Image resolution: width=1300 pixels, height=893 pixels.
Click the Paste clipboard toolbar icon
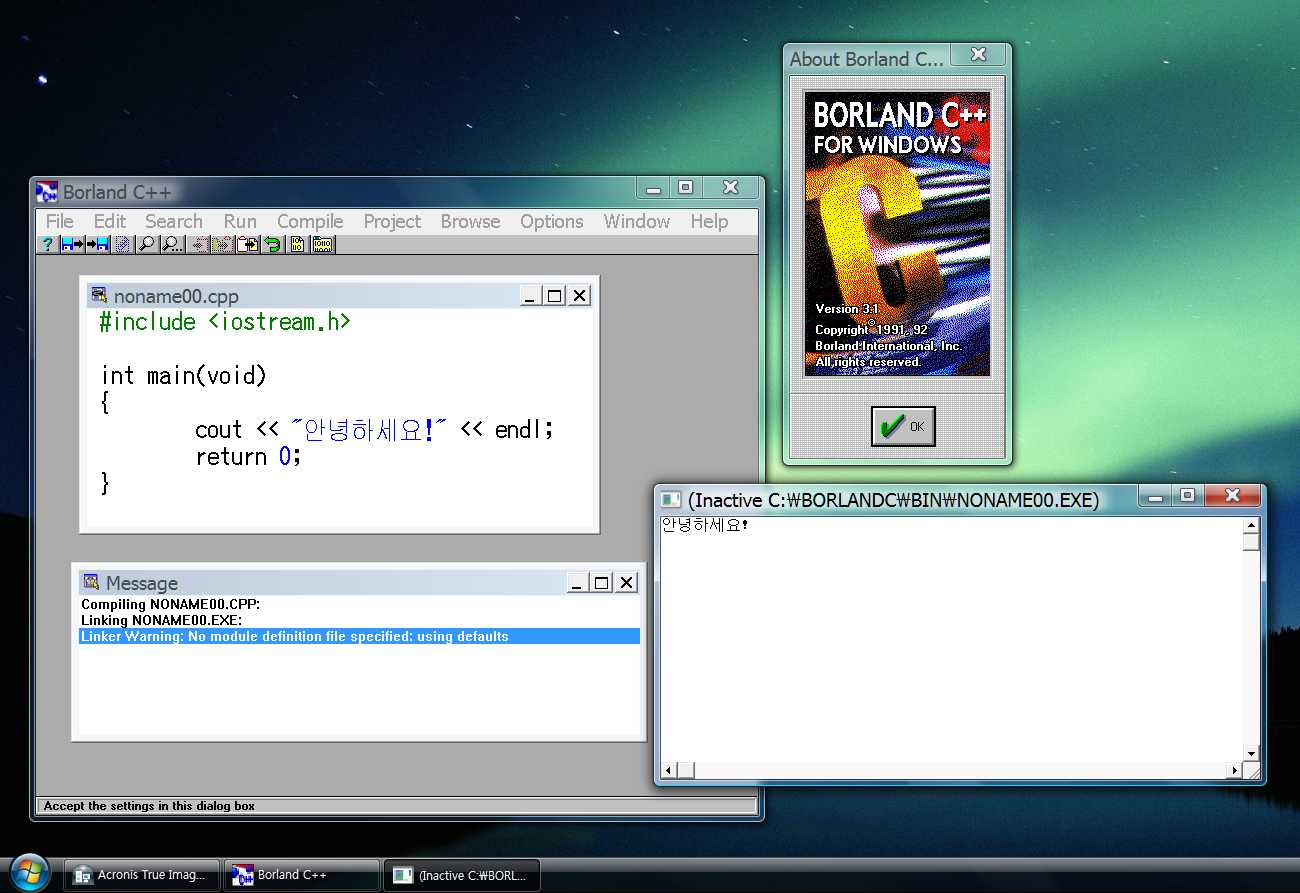pos(248,244)
